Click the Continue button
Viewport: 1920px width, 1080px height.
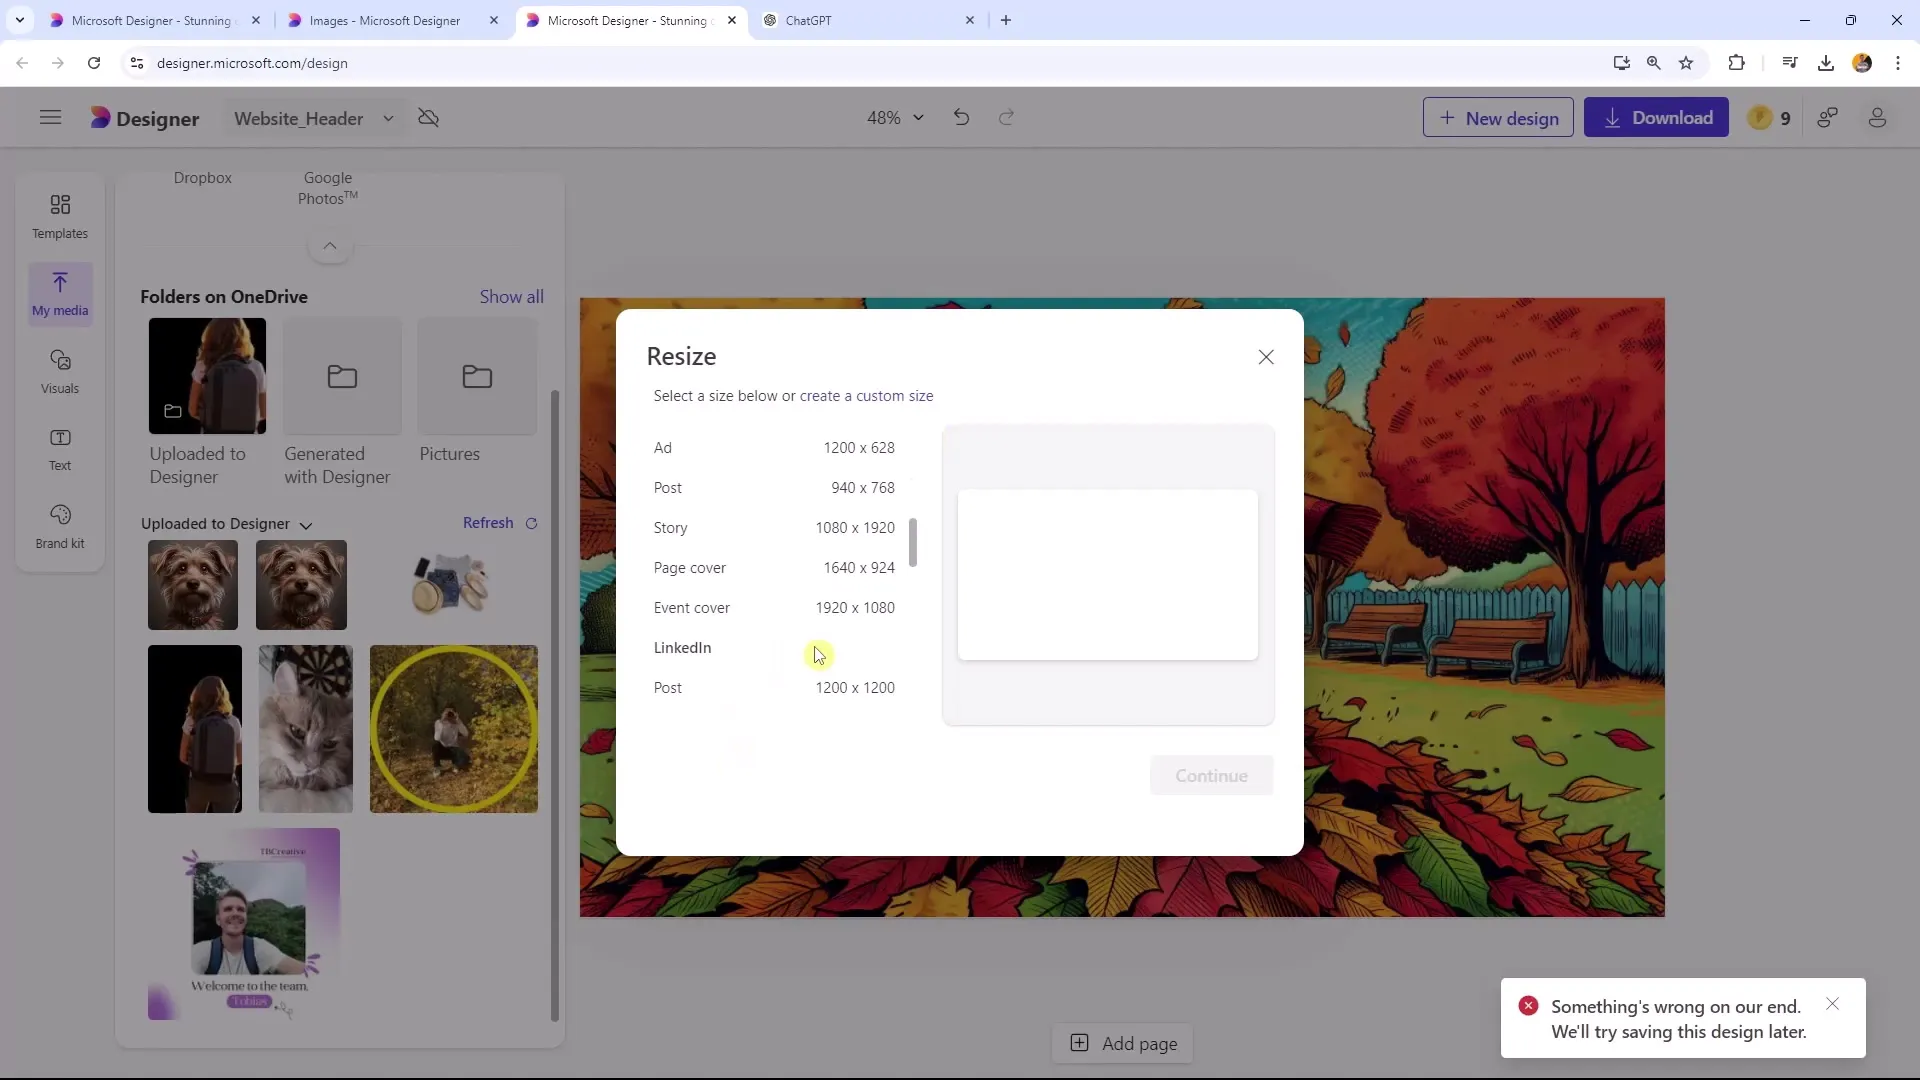click(1211, 776)
